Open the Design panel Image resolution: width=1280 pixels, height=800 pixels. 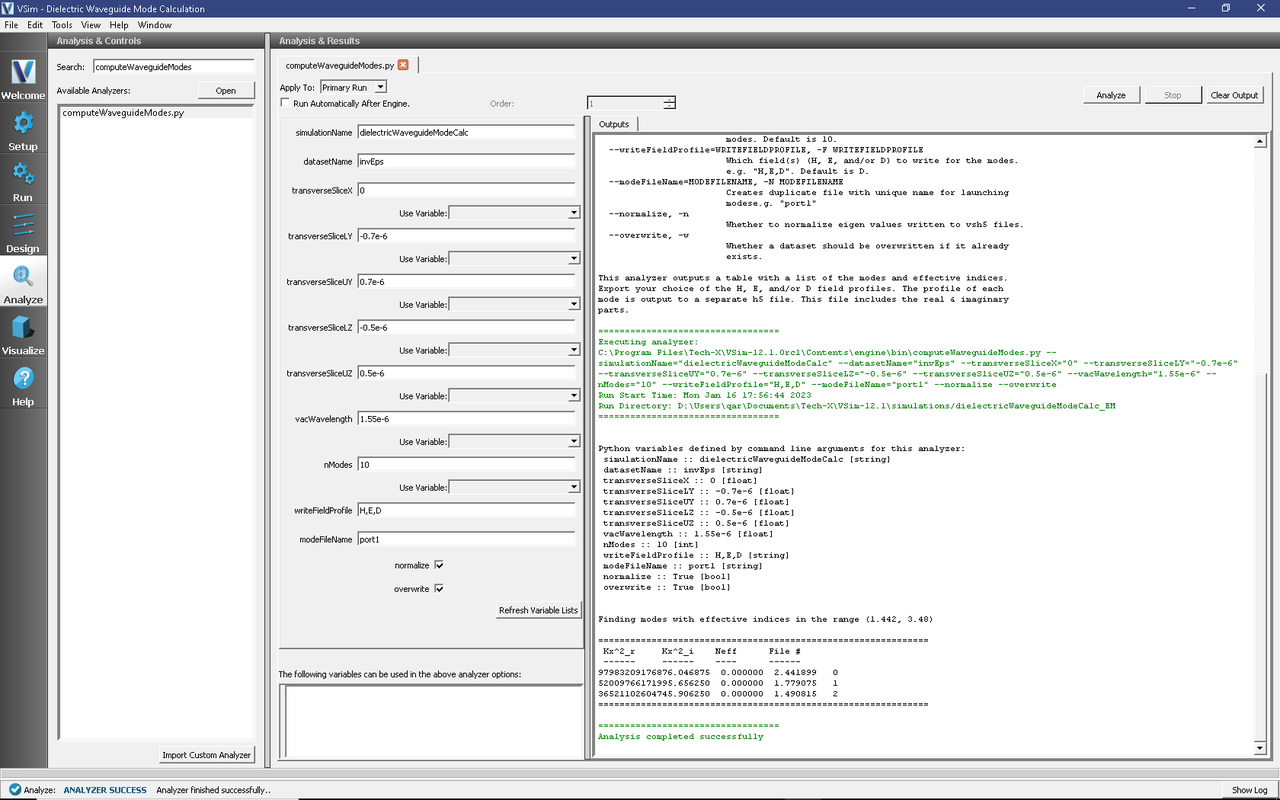(x=22, y=233)
